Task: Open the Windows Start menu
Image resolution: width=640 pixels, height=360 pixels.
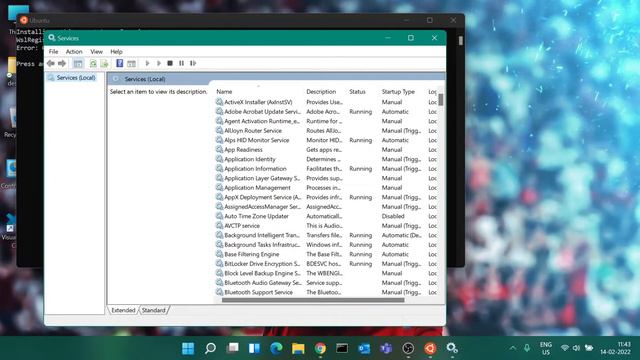Action: (188, 348)
